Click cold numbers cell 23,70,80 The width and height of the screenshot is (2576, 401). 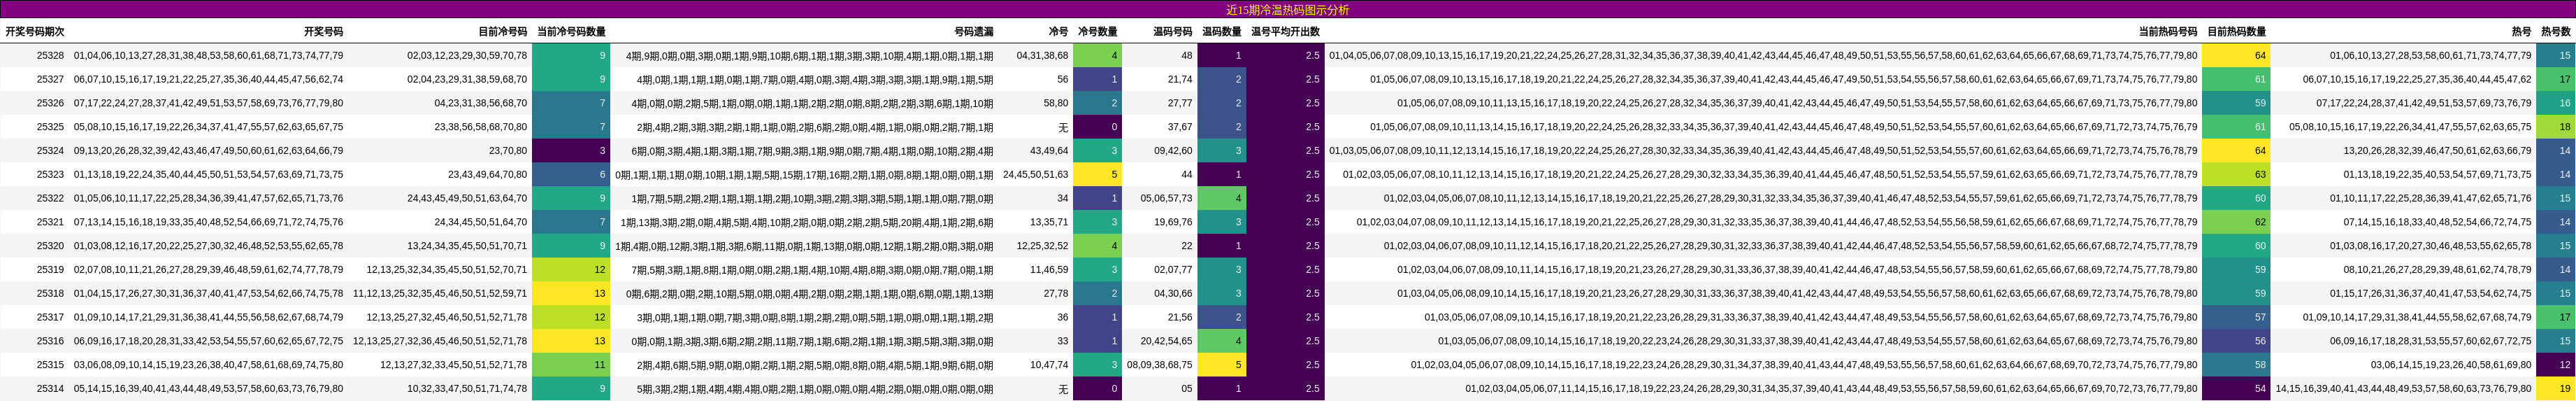pos(508,151)
